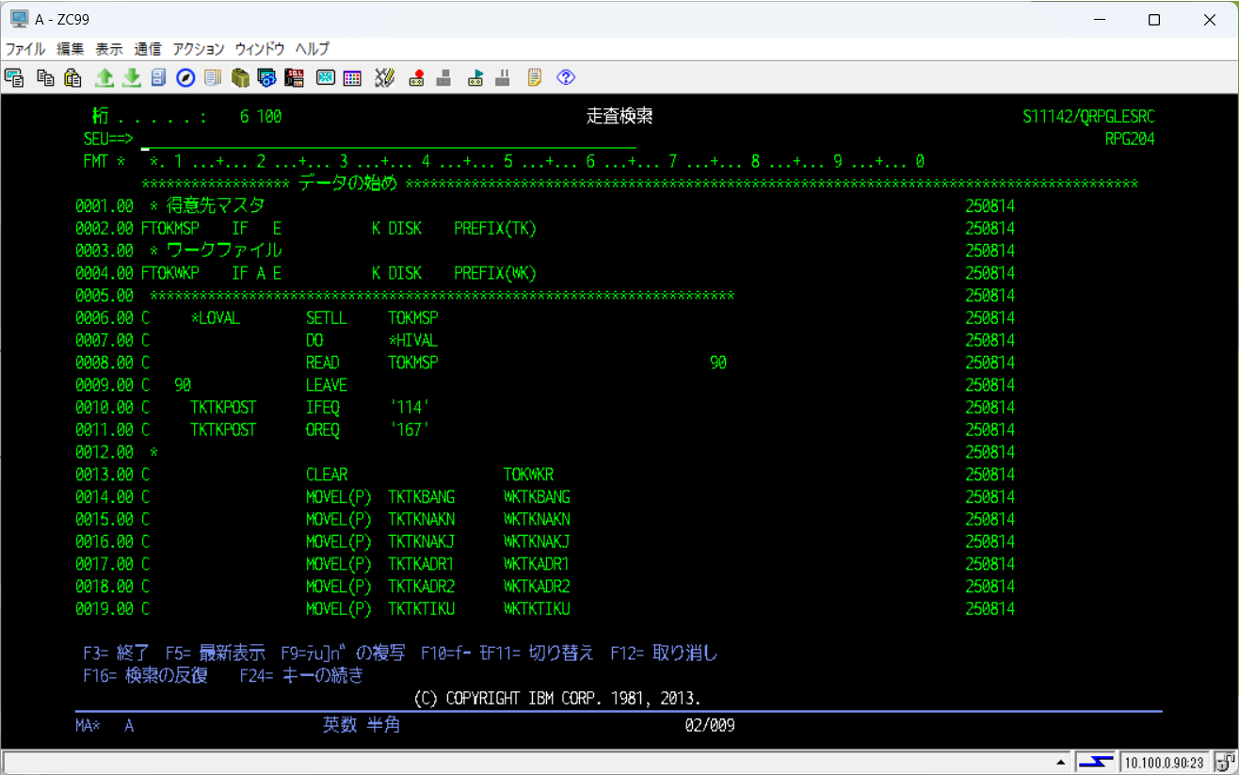Viewport: 1240px width, 776px height.
Task: Click the screen copy/print screen icon
Action: [x=14, y=78]
